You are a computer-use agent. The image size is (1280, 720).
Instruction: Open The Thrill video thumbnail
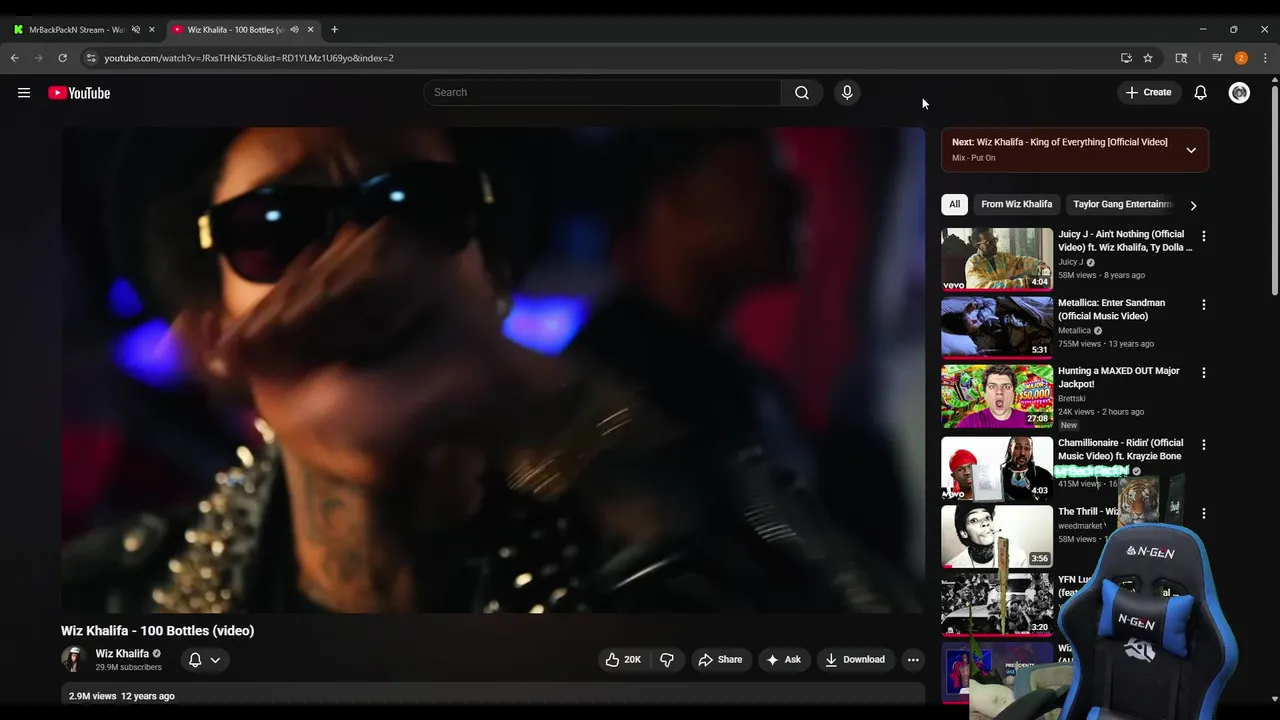pos(997,537)
